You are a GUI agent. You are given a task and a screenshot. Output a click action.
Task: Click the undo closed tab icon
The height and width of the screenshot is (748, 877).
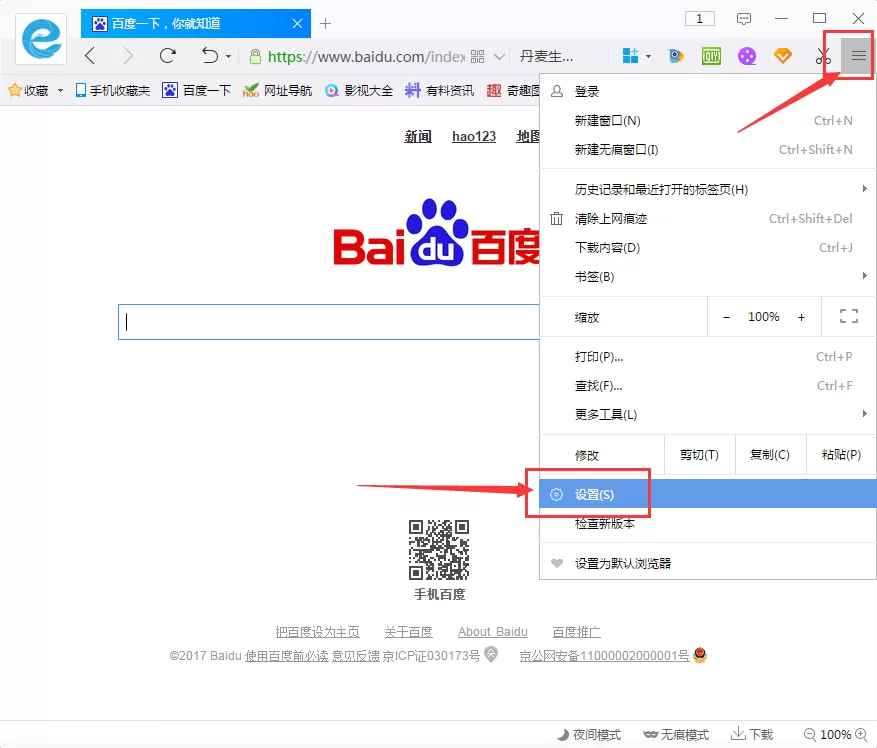click(210, 56)
